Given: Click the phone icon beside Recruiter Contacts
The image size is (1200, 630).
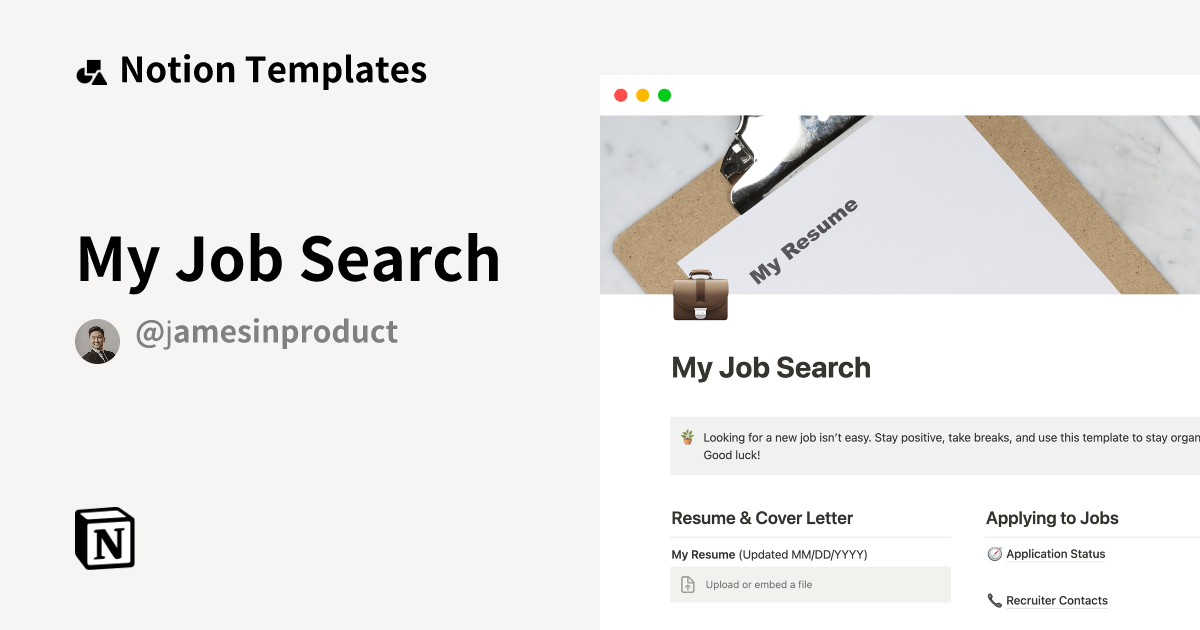Looking at the screenshot, I should [x=994, y=601].
